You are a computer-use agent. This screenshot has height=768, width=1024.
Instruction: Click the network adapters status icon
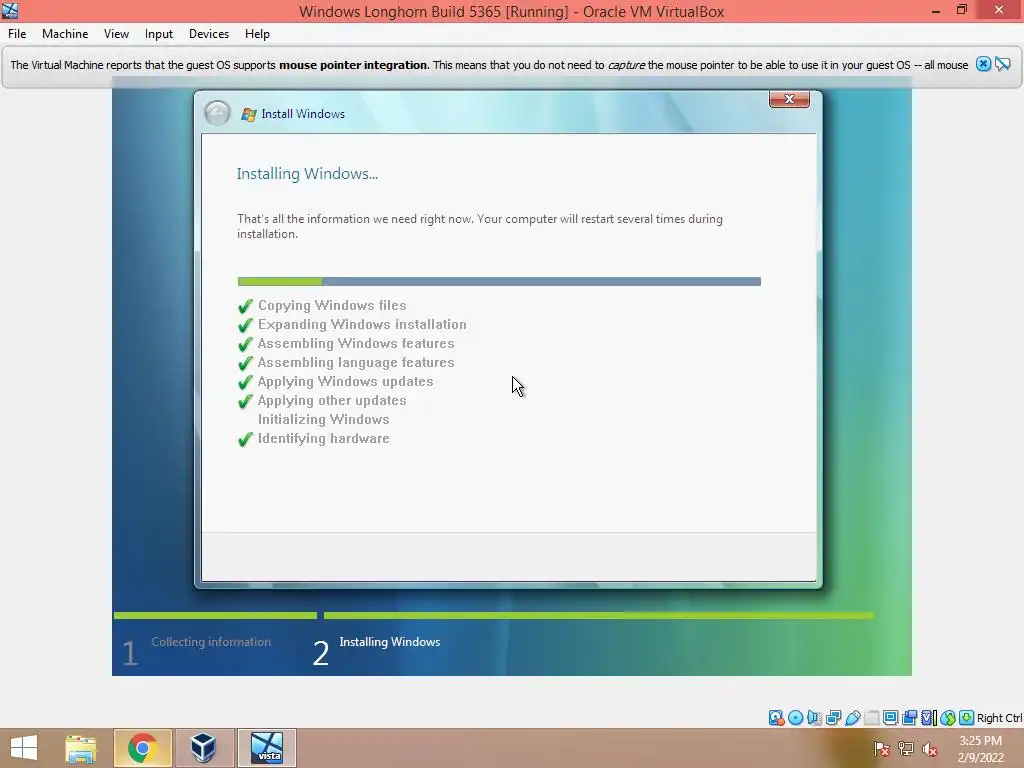click(833, 718)
